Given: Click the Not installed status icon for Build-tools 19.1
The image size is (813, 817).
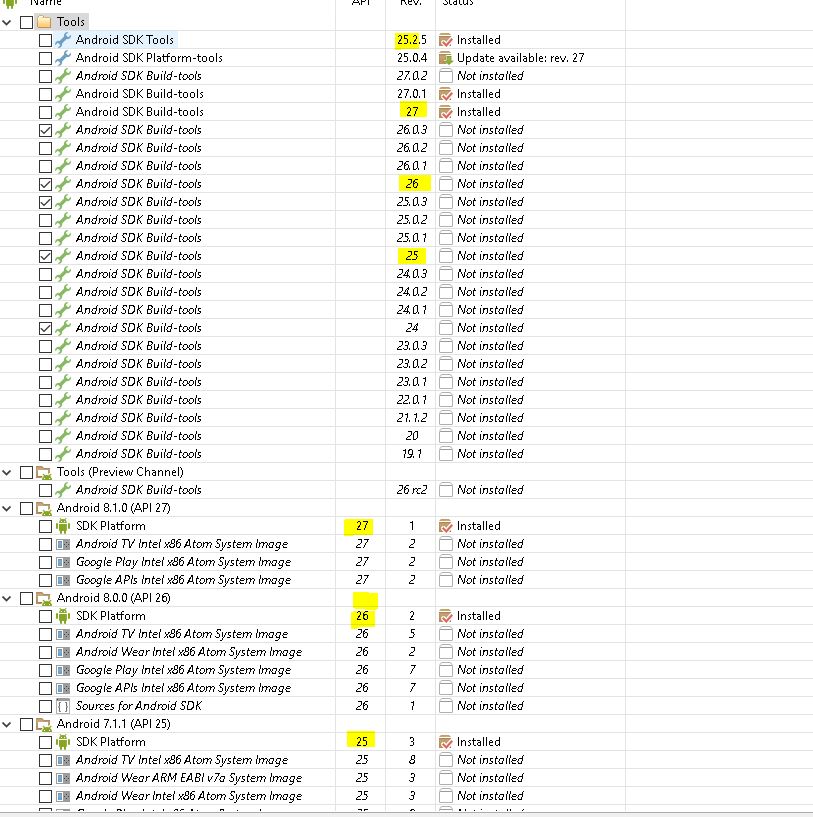Looking at the screenshot, I should (446, 454).
